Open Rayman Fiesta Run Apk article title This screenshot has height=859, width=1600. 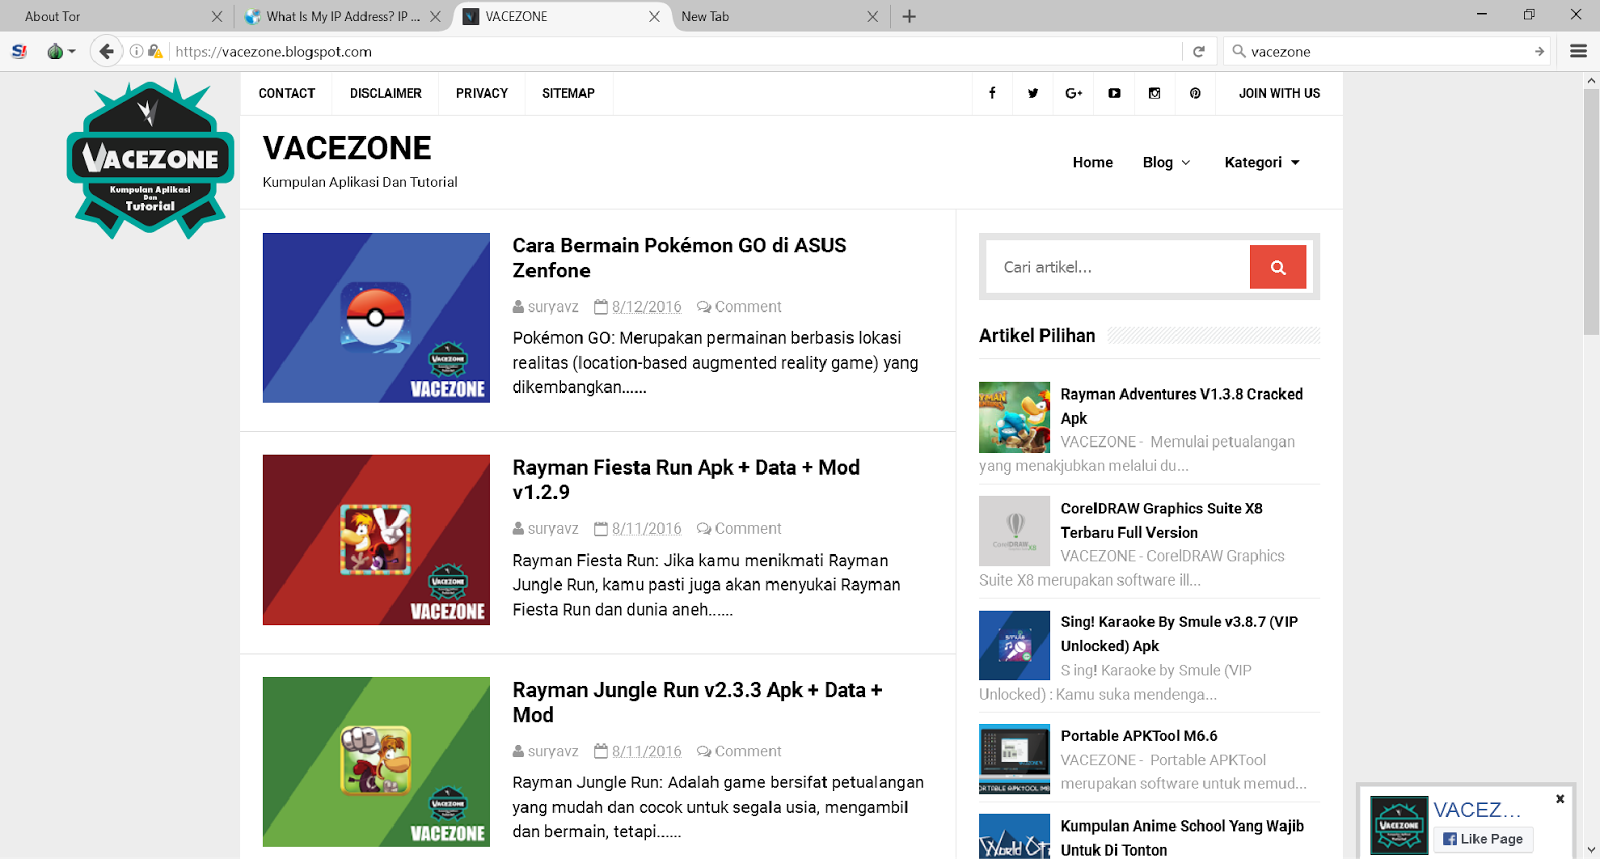click(x=686, y=480)
